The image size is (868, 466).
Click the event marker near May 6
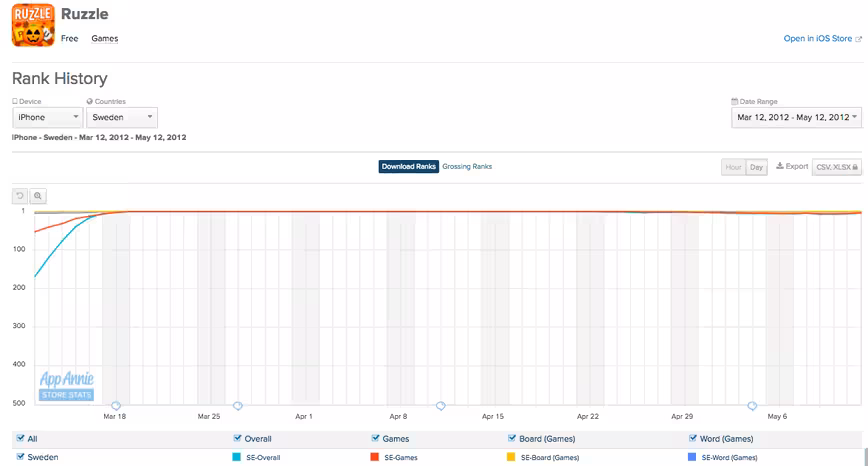[x=752, y=406]
